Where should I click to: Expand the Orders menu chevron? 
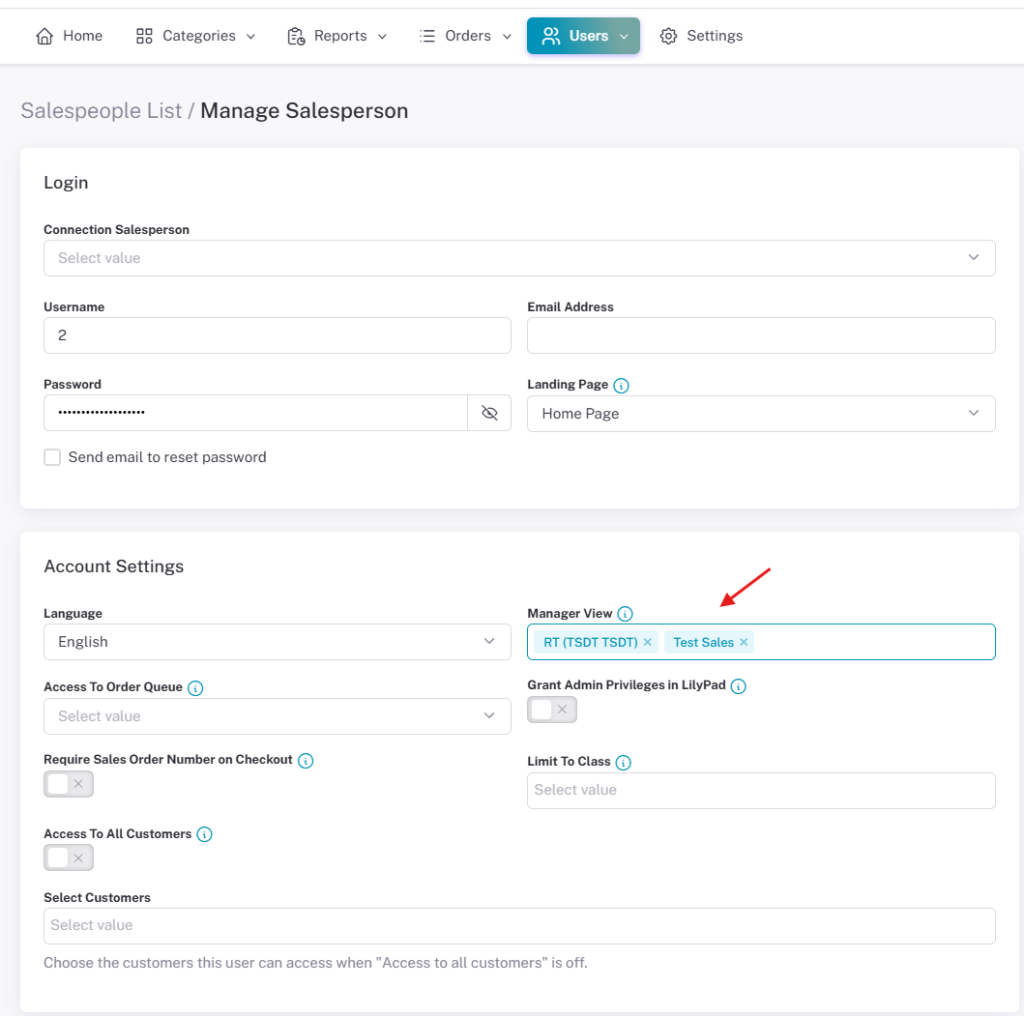tap(507, 37)
